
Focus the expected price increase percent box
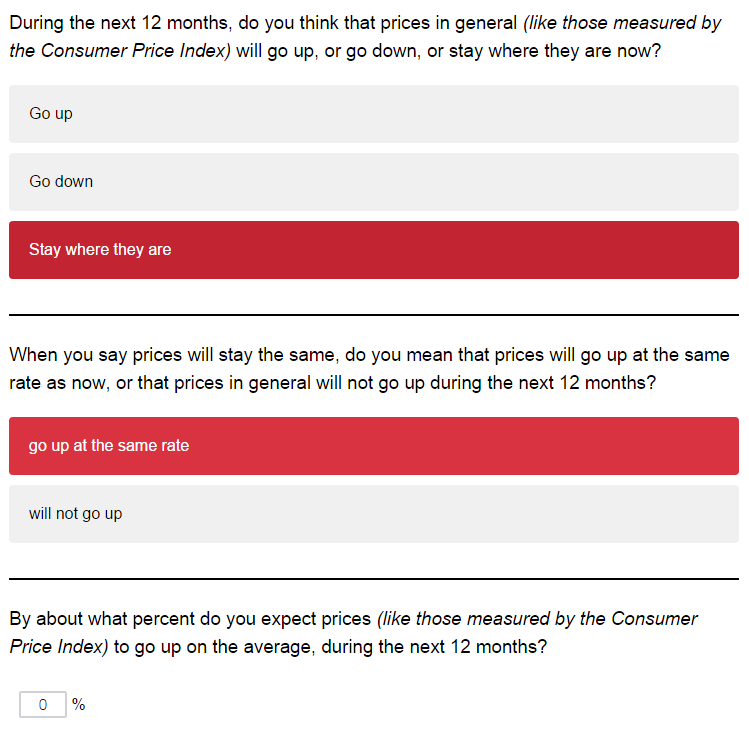43,704
